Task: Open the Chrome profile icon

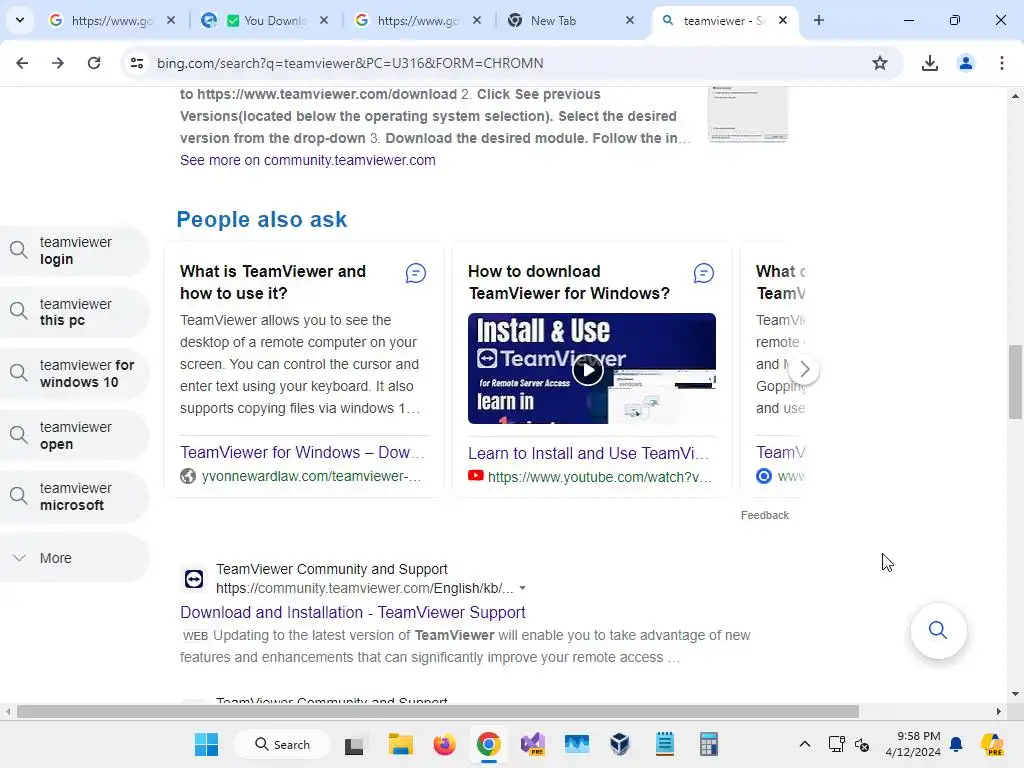Action: [966, 63]
